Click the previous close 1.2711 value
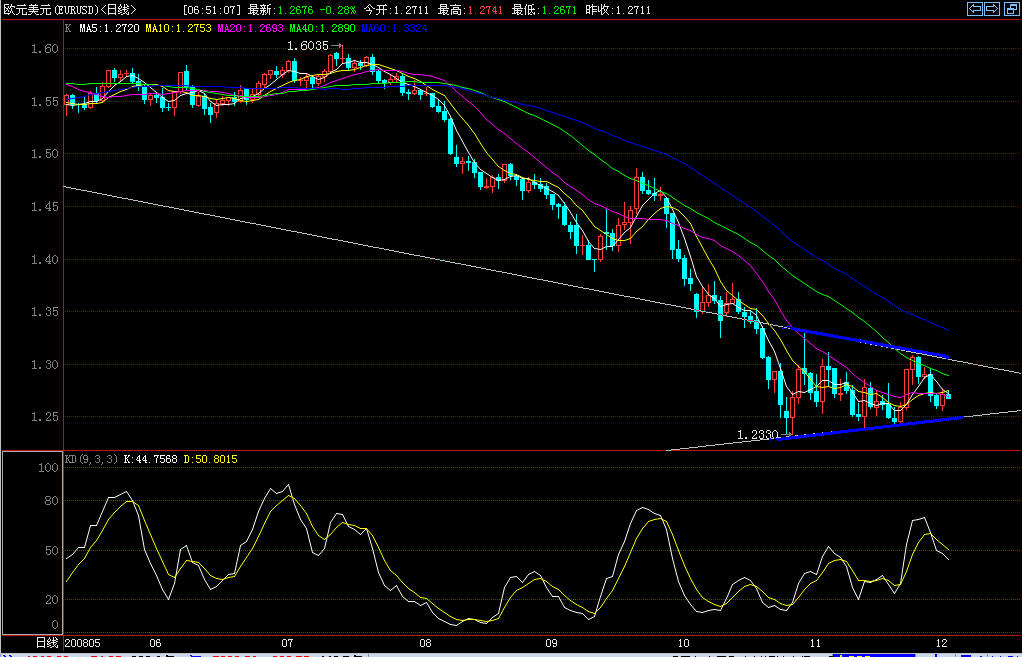The width and height of the screenshot is (1022, 657). (x=633, y=10)
